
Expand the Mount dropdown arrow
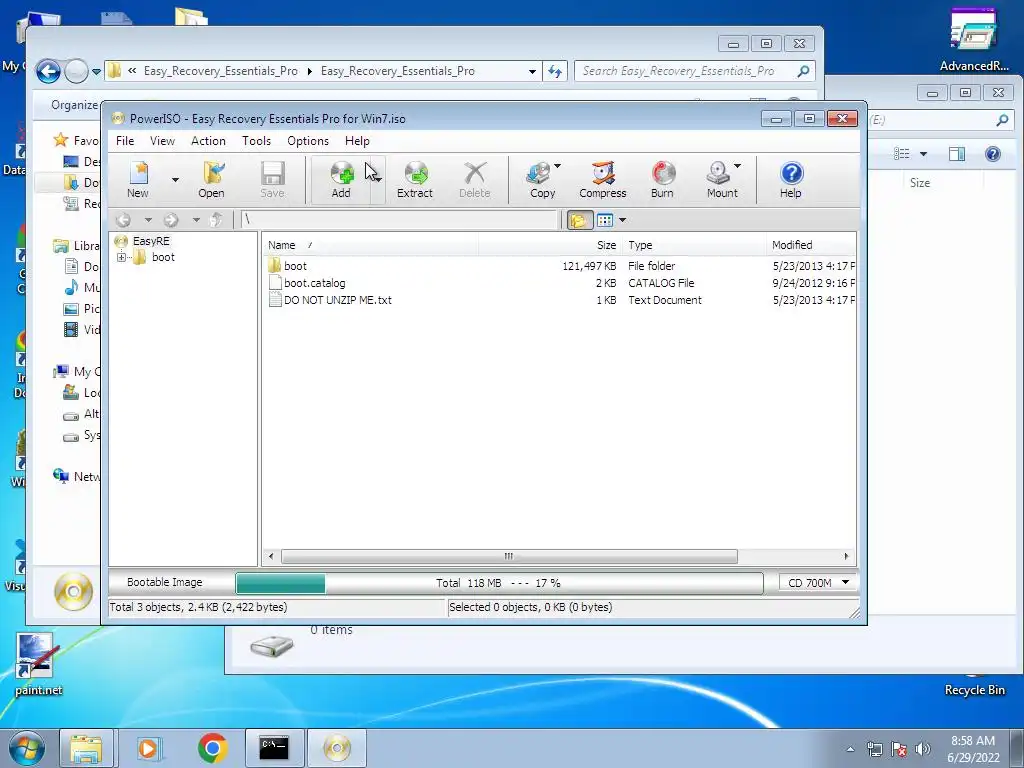coord(737,166)
